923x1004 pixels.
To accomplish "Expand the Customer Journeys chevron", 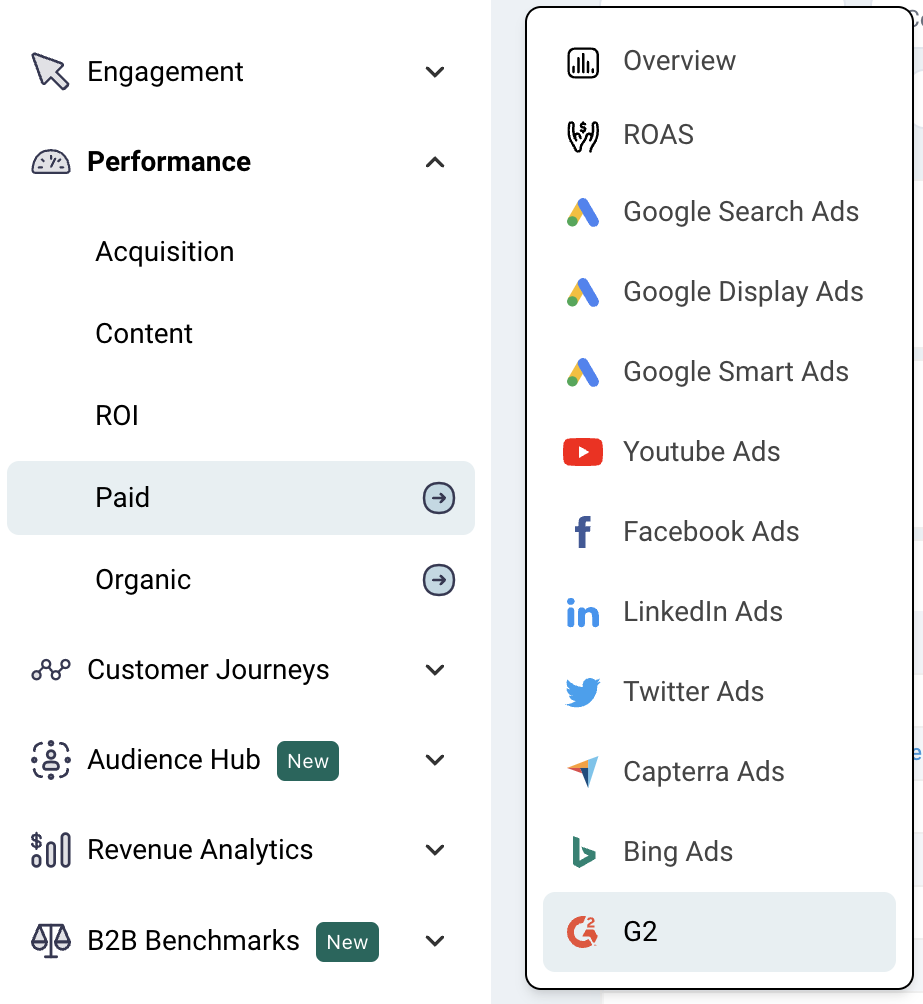I will (435, 670).
